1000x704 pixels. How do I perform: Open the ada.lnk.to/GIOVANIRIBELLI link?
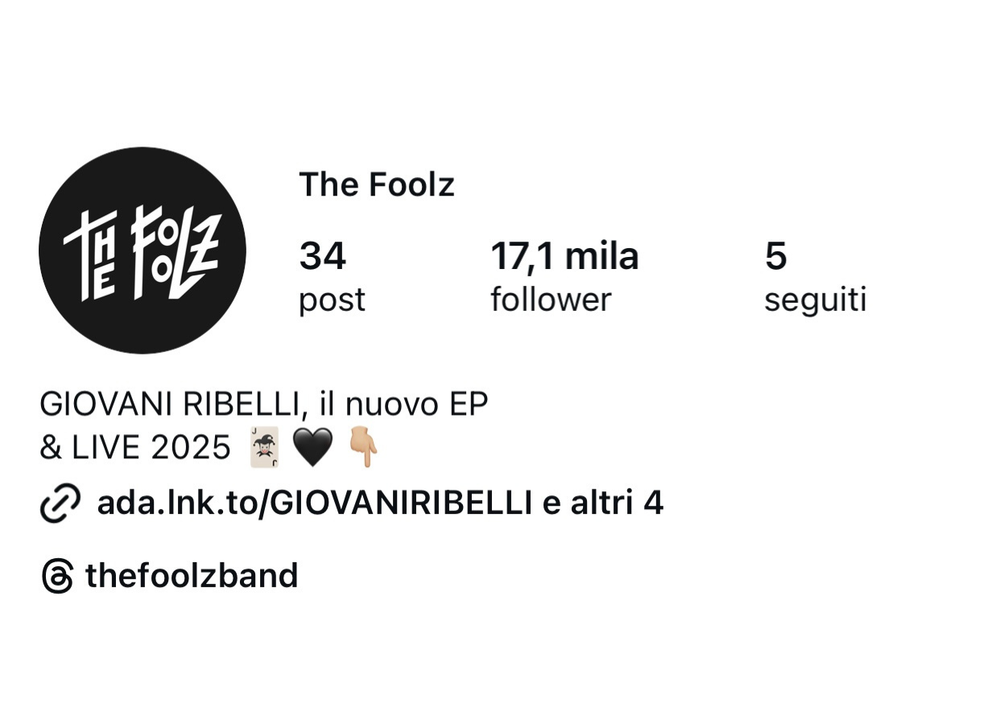[314, 502]
